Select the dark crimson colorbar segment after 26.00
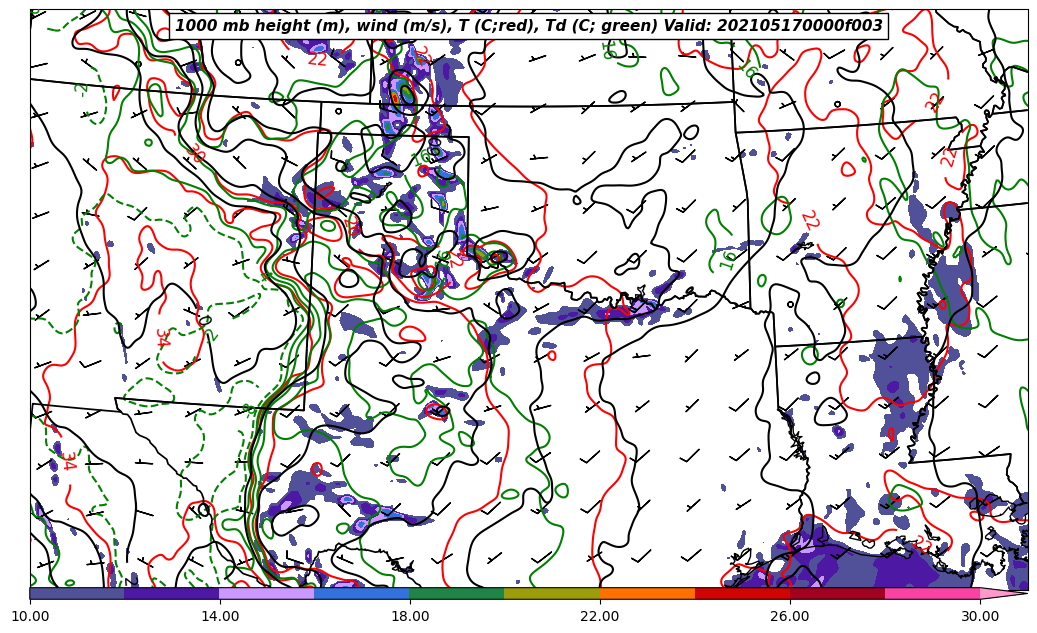The width and height of the screenshot is (1037, 633). (837, 593)
